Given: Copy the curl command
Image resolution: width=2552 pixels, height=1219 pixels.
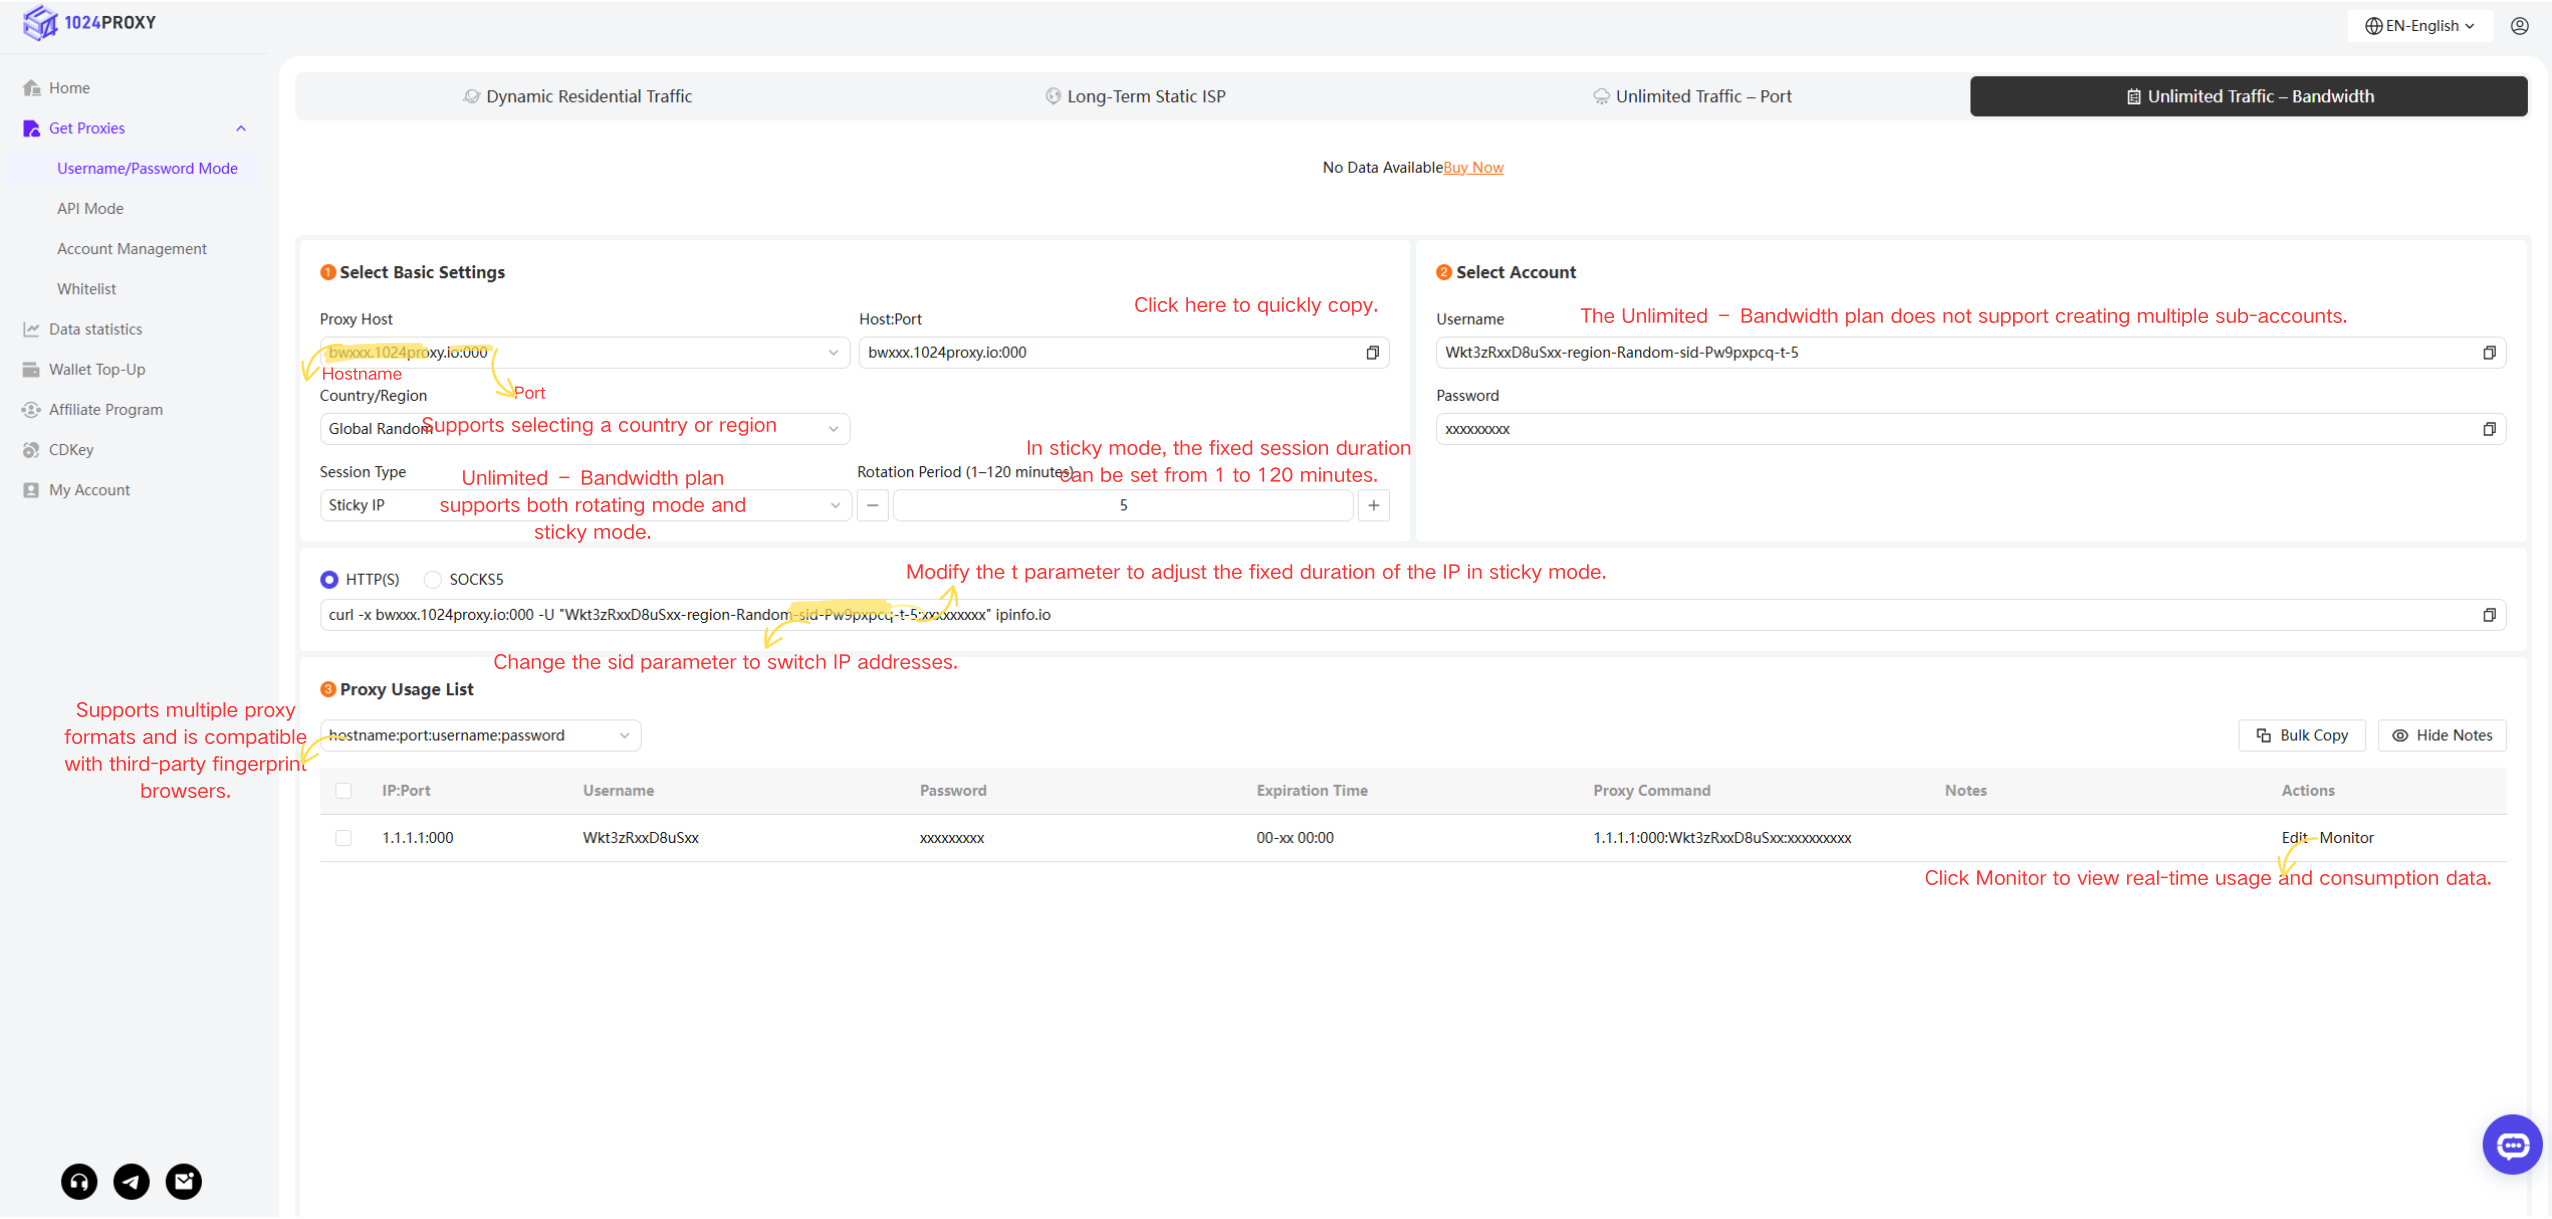Looking at the screenshot, I should tap(2488, 615).
